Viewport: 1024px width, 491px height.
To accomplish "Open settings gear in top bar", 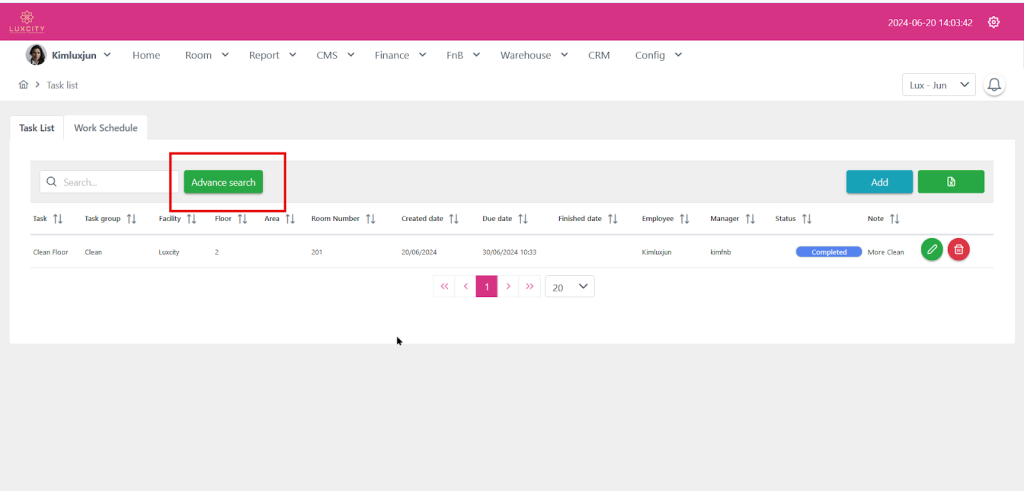I will pyautogui.click(x=993, y=22).
